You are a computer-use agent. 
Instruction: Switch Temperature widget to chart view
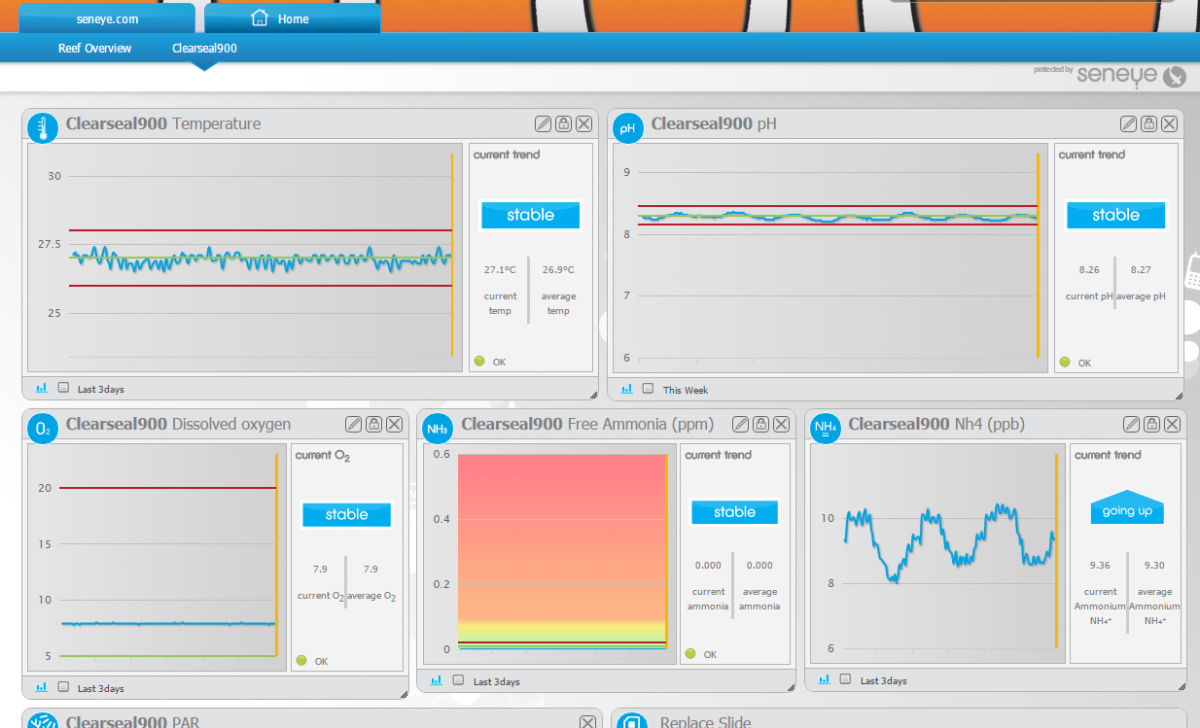click(x=42, y=388)
